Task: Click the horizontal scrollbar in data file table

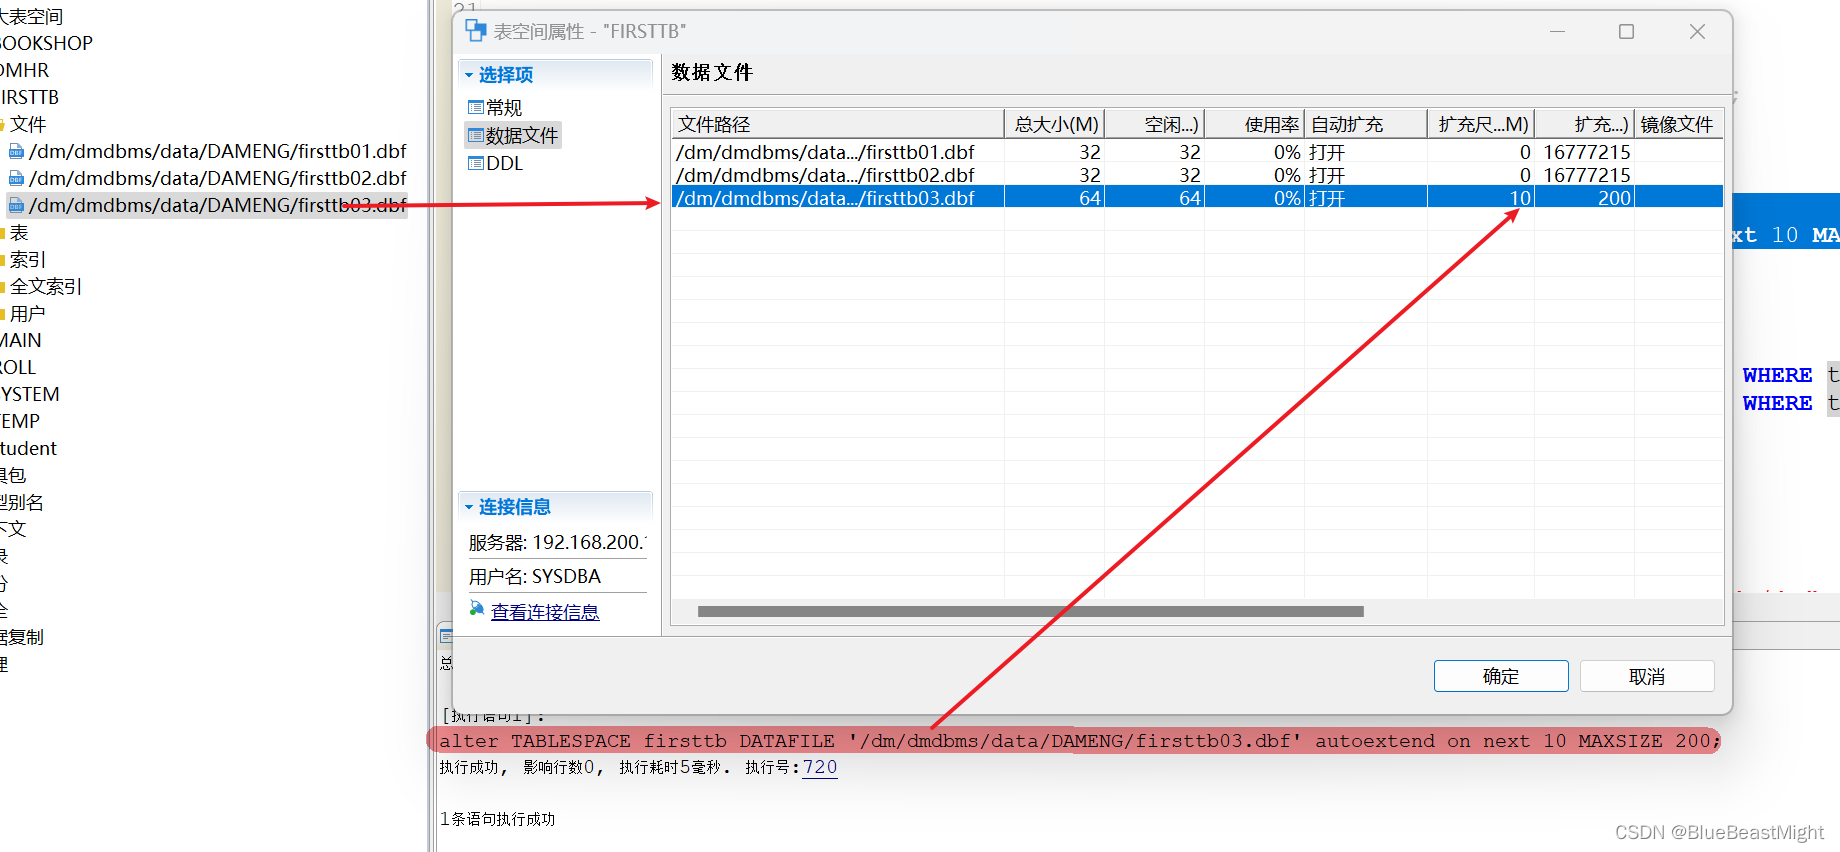Action: pos(1030,611)
